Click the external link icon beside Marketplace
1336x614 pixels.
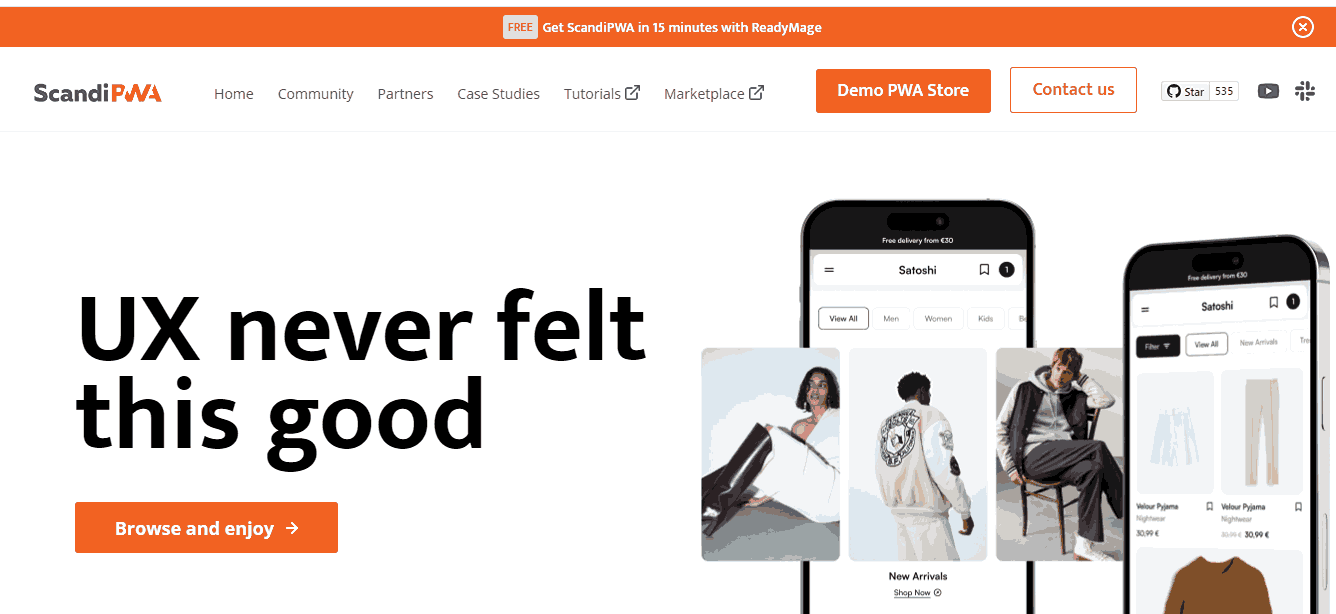(x=757, y=93)
